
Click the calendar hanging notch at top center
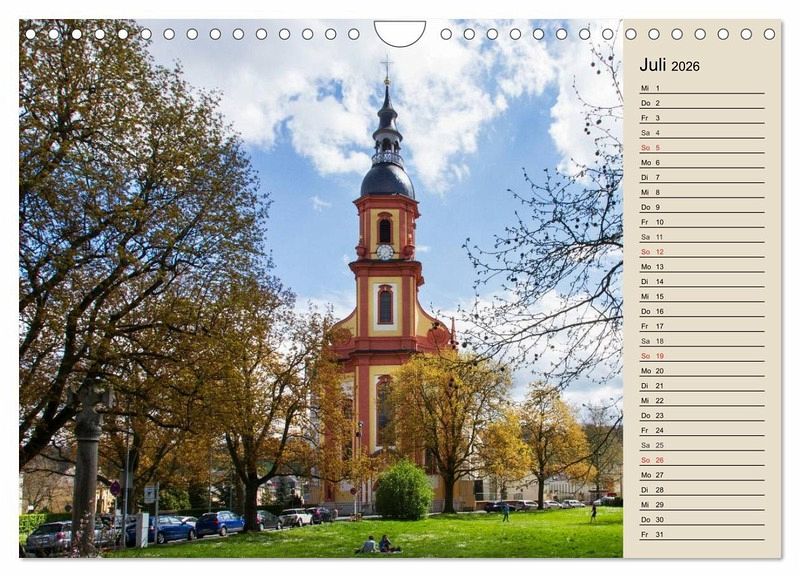click(399, 33)
